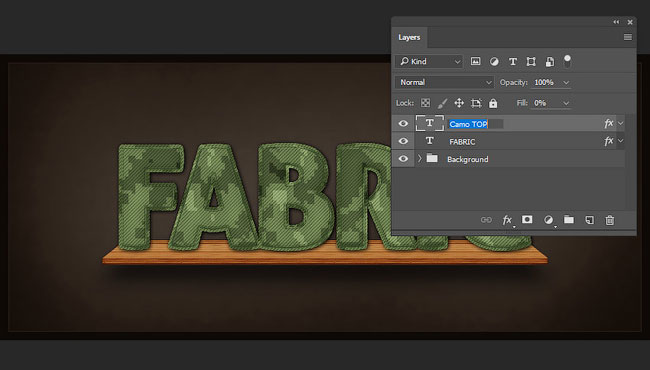Open the Normal blend mode dropdown
The height and width of the screenshot is (370, 650).
click(x=444, y=82)
